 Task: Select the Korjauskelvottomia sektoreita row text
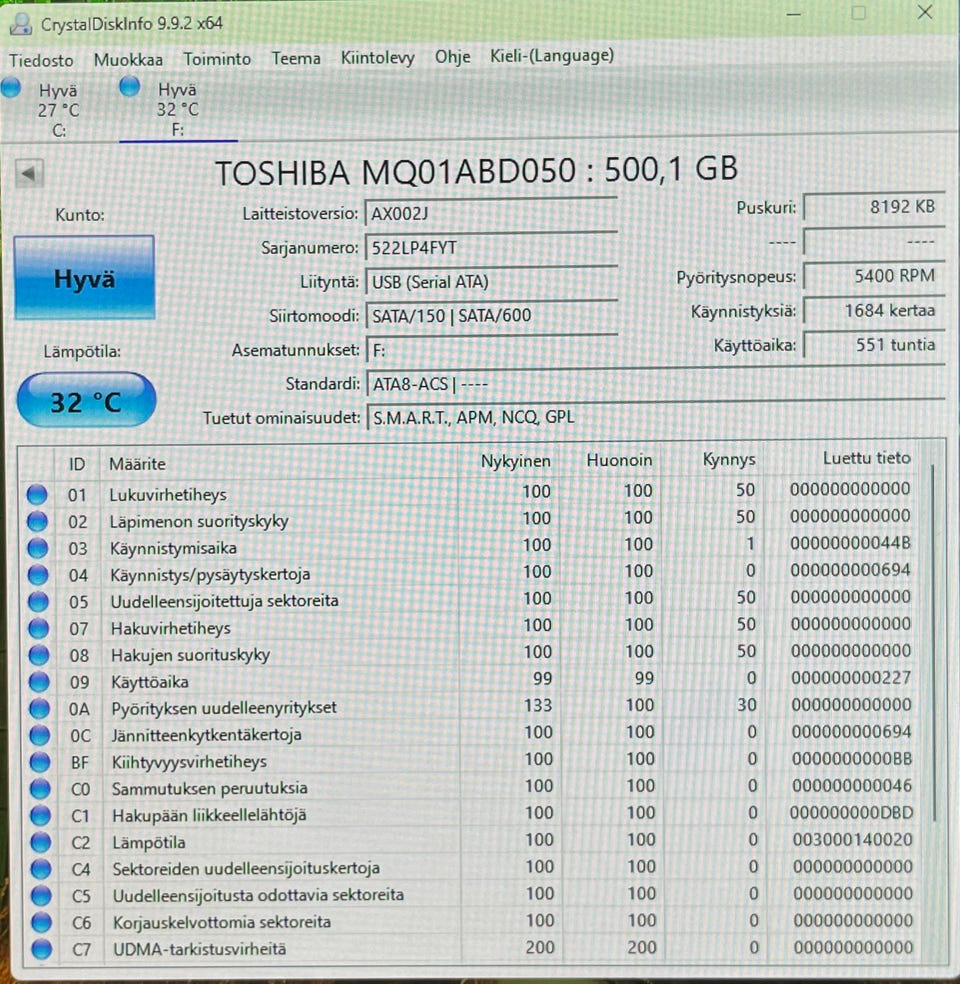coord(221,922)
